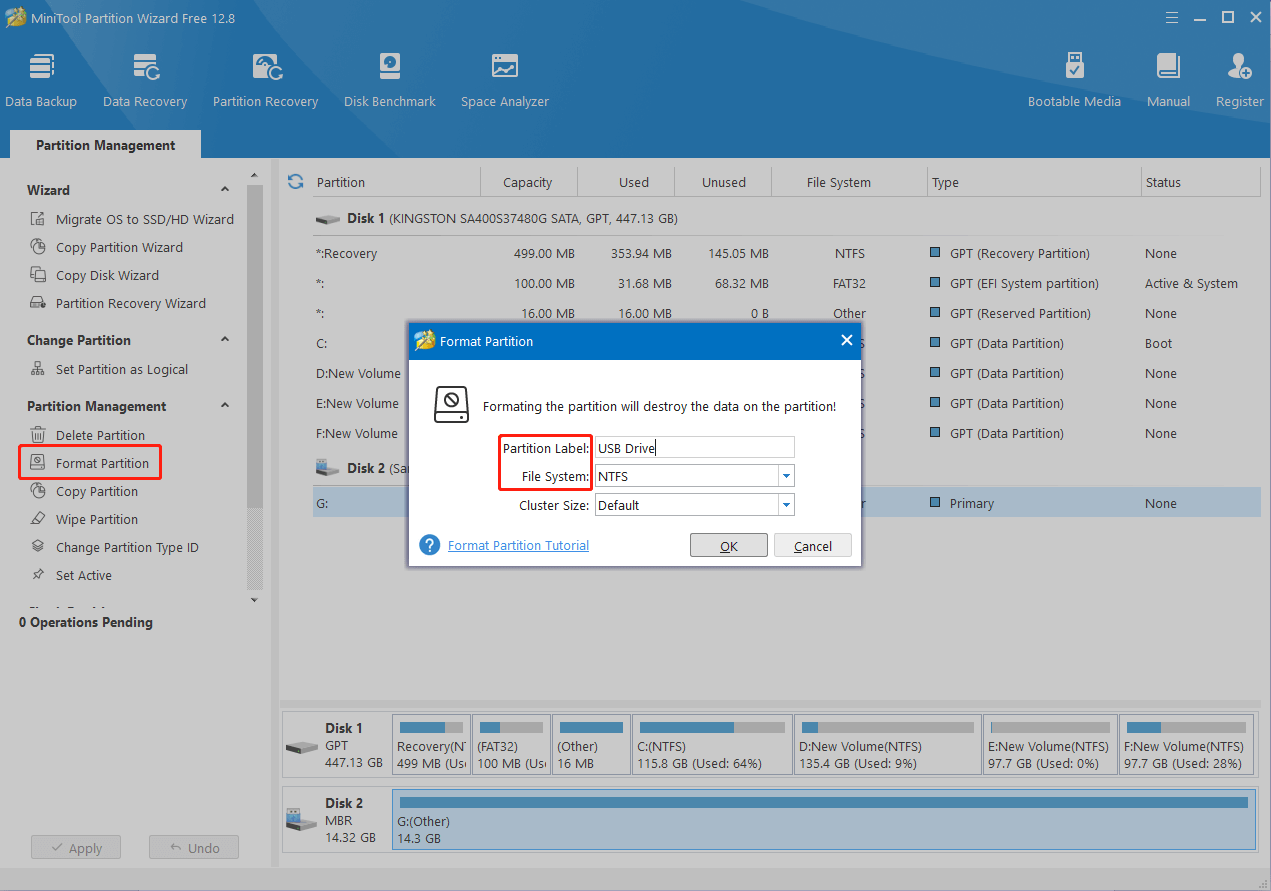The height and width of the screenshot is (891, 1271).
Task: Run Disk Benchmark
Action: (x=389, y=78)
